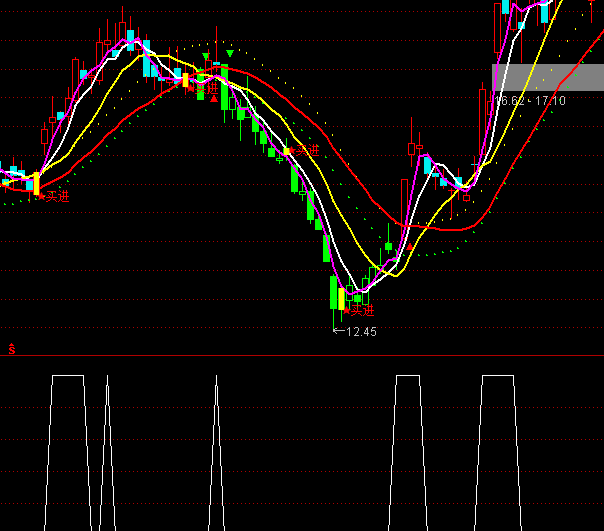Click the red hollow candlestick at the rebound top

413,149
